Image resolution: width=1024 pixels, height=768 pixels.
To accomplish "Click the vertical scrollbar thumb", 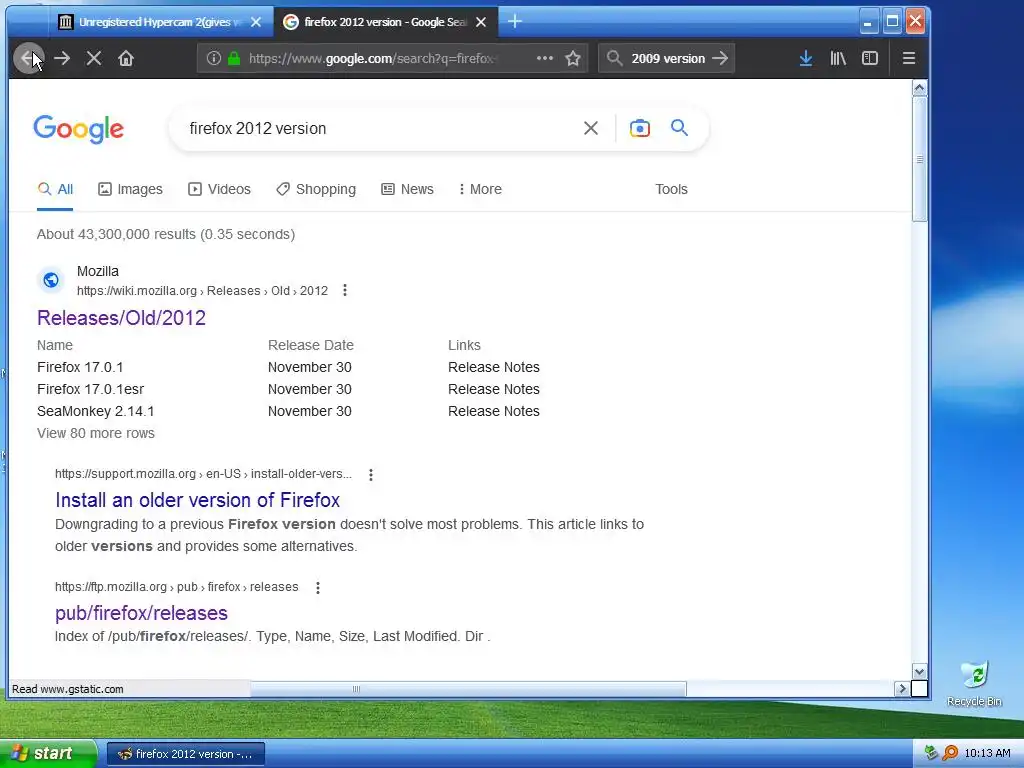I will pos(920,159).
